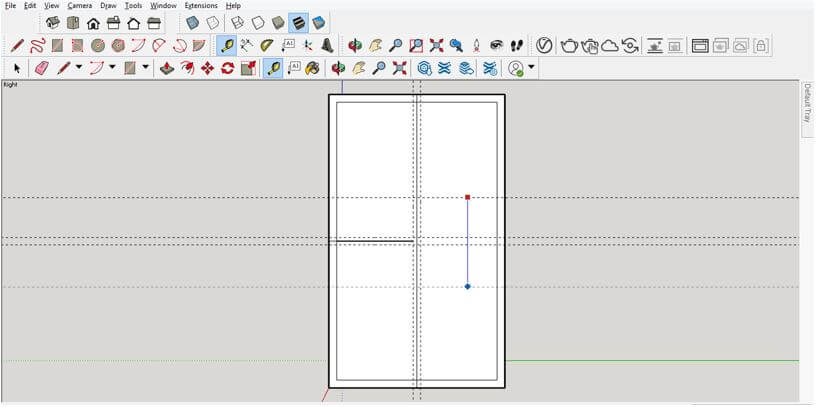The width and height of the screenshot is (816, 407).
Task: Start V-Ray interactive render teapot with hand
Action: pyautogui.click(x=590, y=46)
